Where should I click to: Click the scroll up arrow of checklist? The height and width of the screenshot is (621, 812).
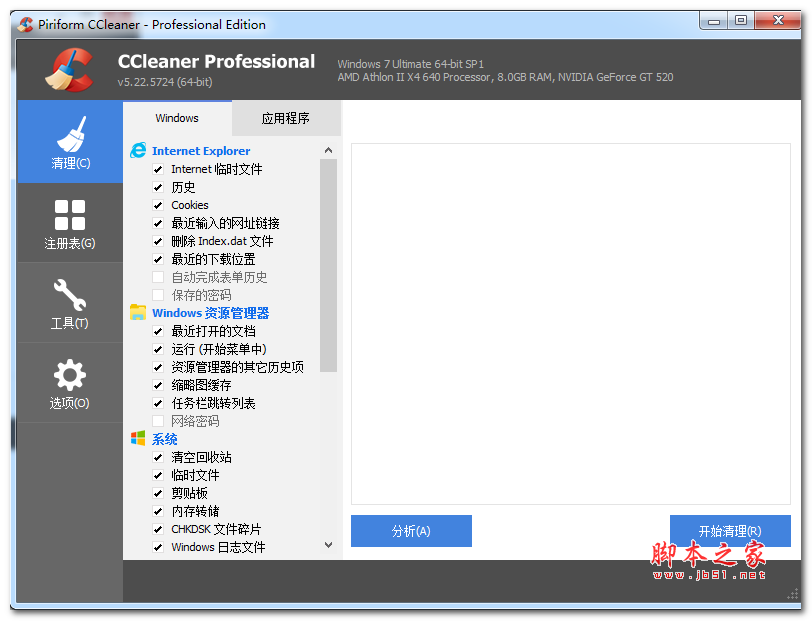[328, 150]
